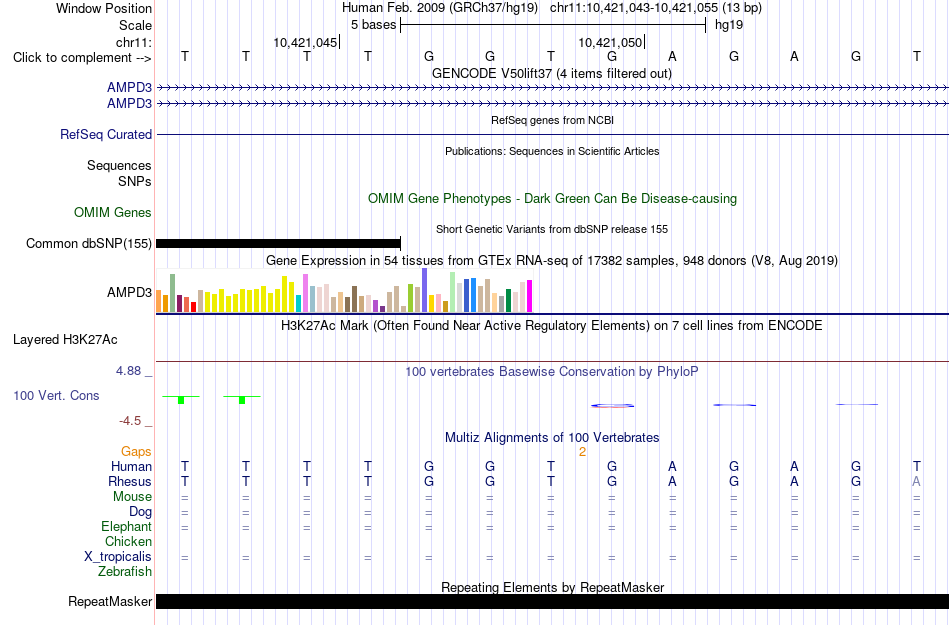Click the 10,421,050 ruler position label
Screen dimensions: 950x625
[x=610, y=42]
